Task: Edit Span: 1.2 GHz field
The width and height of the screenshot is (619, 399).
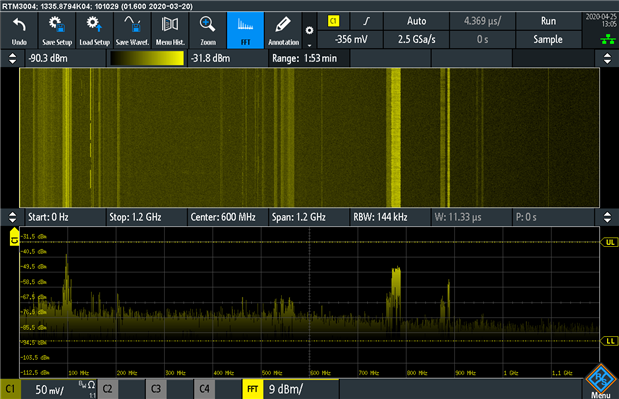Action: tap(309, 217)
